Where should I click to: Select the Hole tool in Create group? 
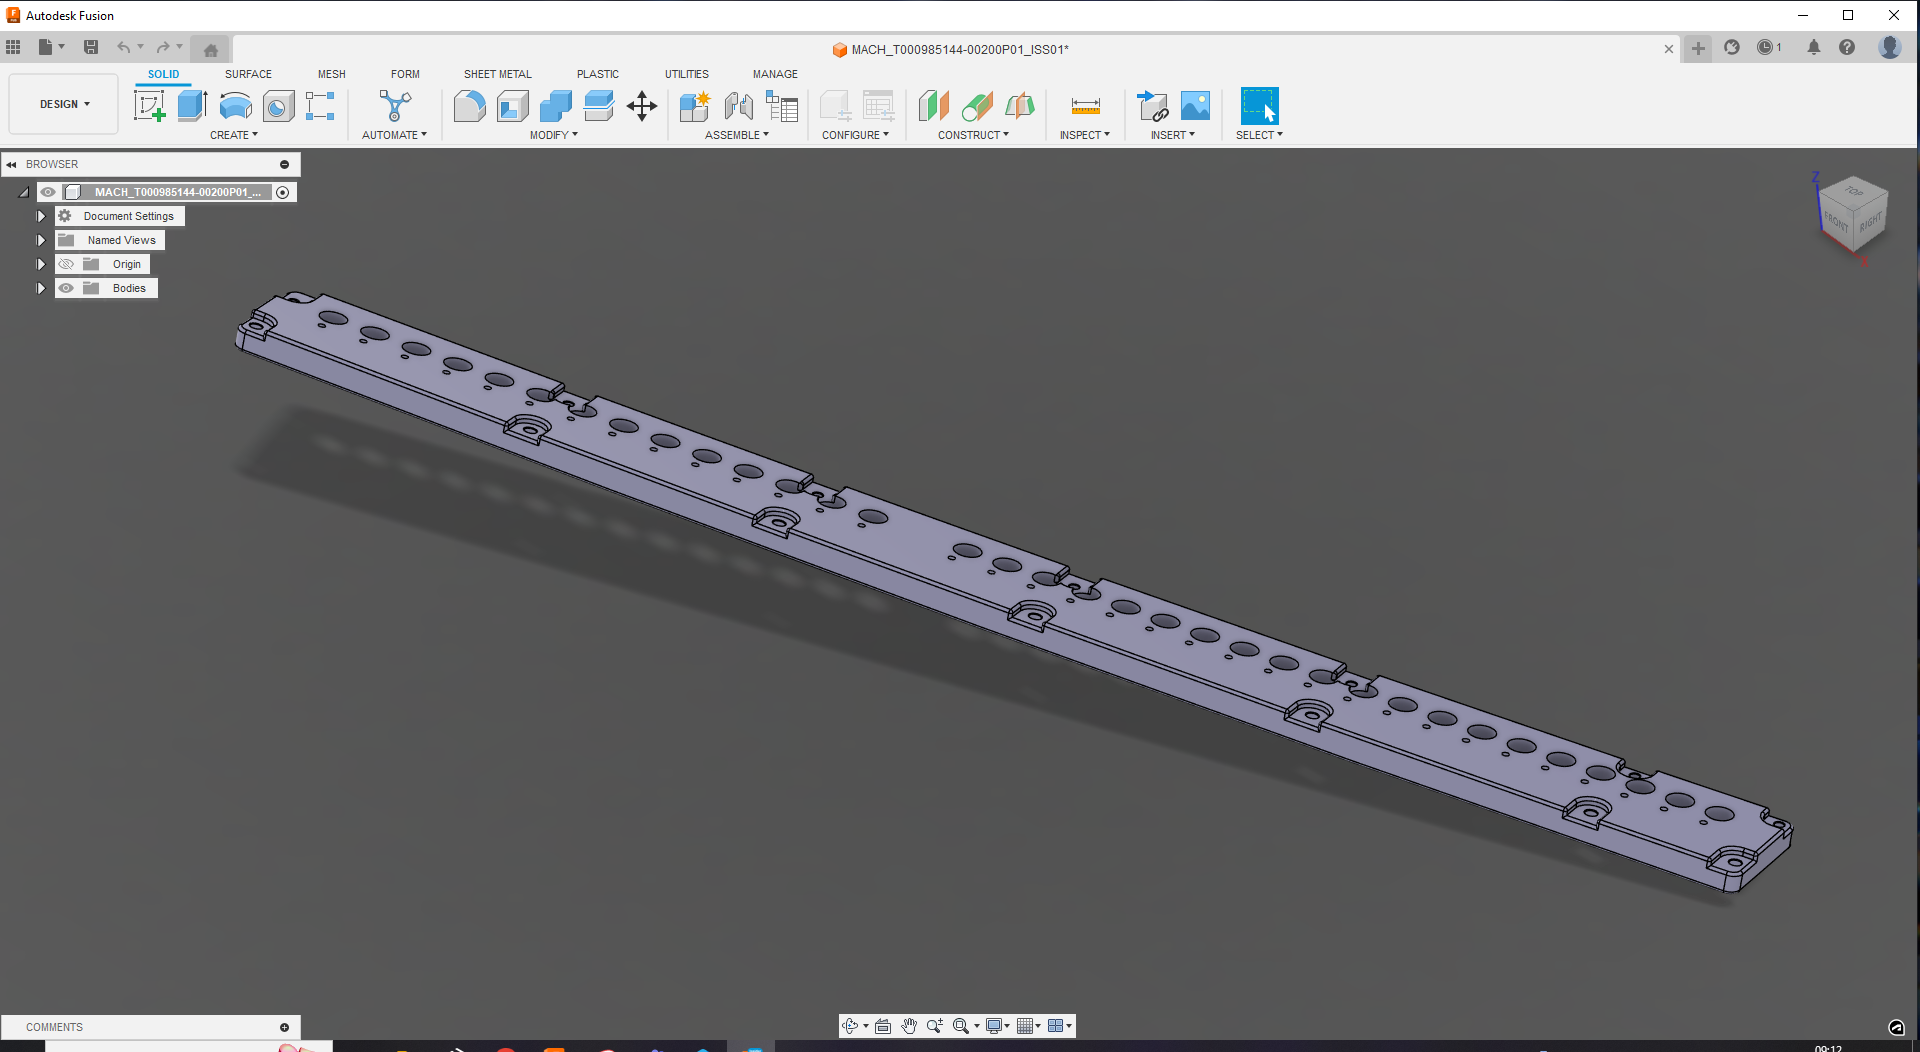(277, 107)
